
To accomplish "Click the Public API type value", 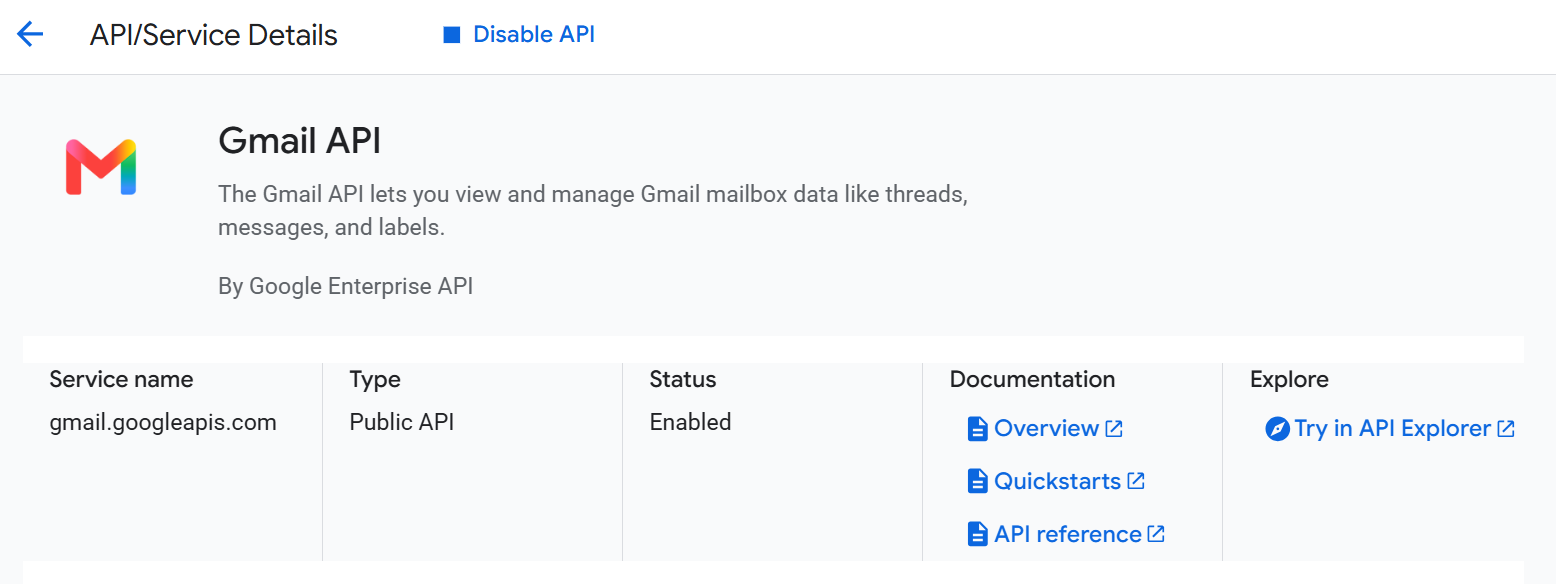I will click(x=402, y=423).
